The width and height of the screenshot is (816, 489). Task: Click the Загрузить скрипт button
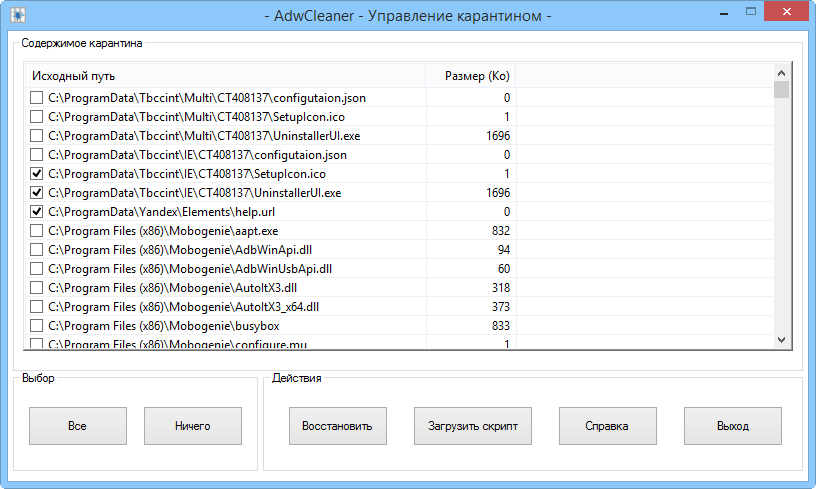pyautogui.click(x=473, y=426)
